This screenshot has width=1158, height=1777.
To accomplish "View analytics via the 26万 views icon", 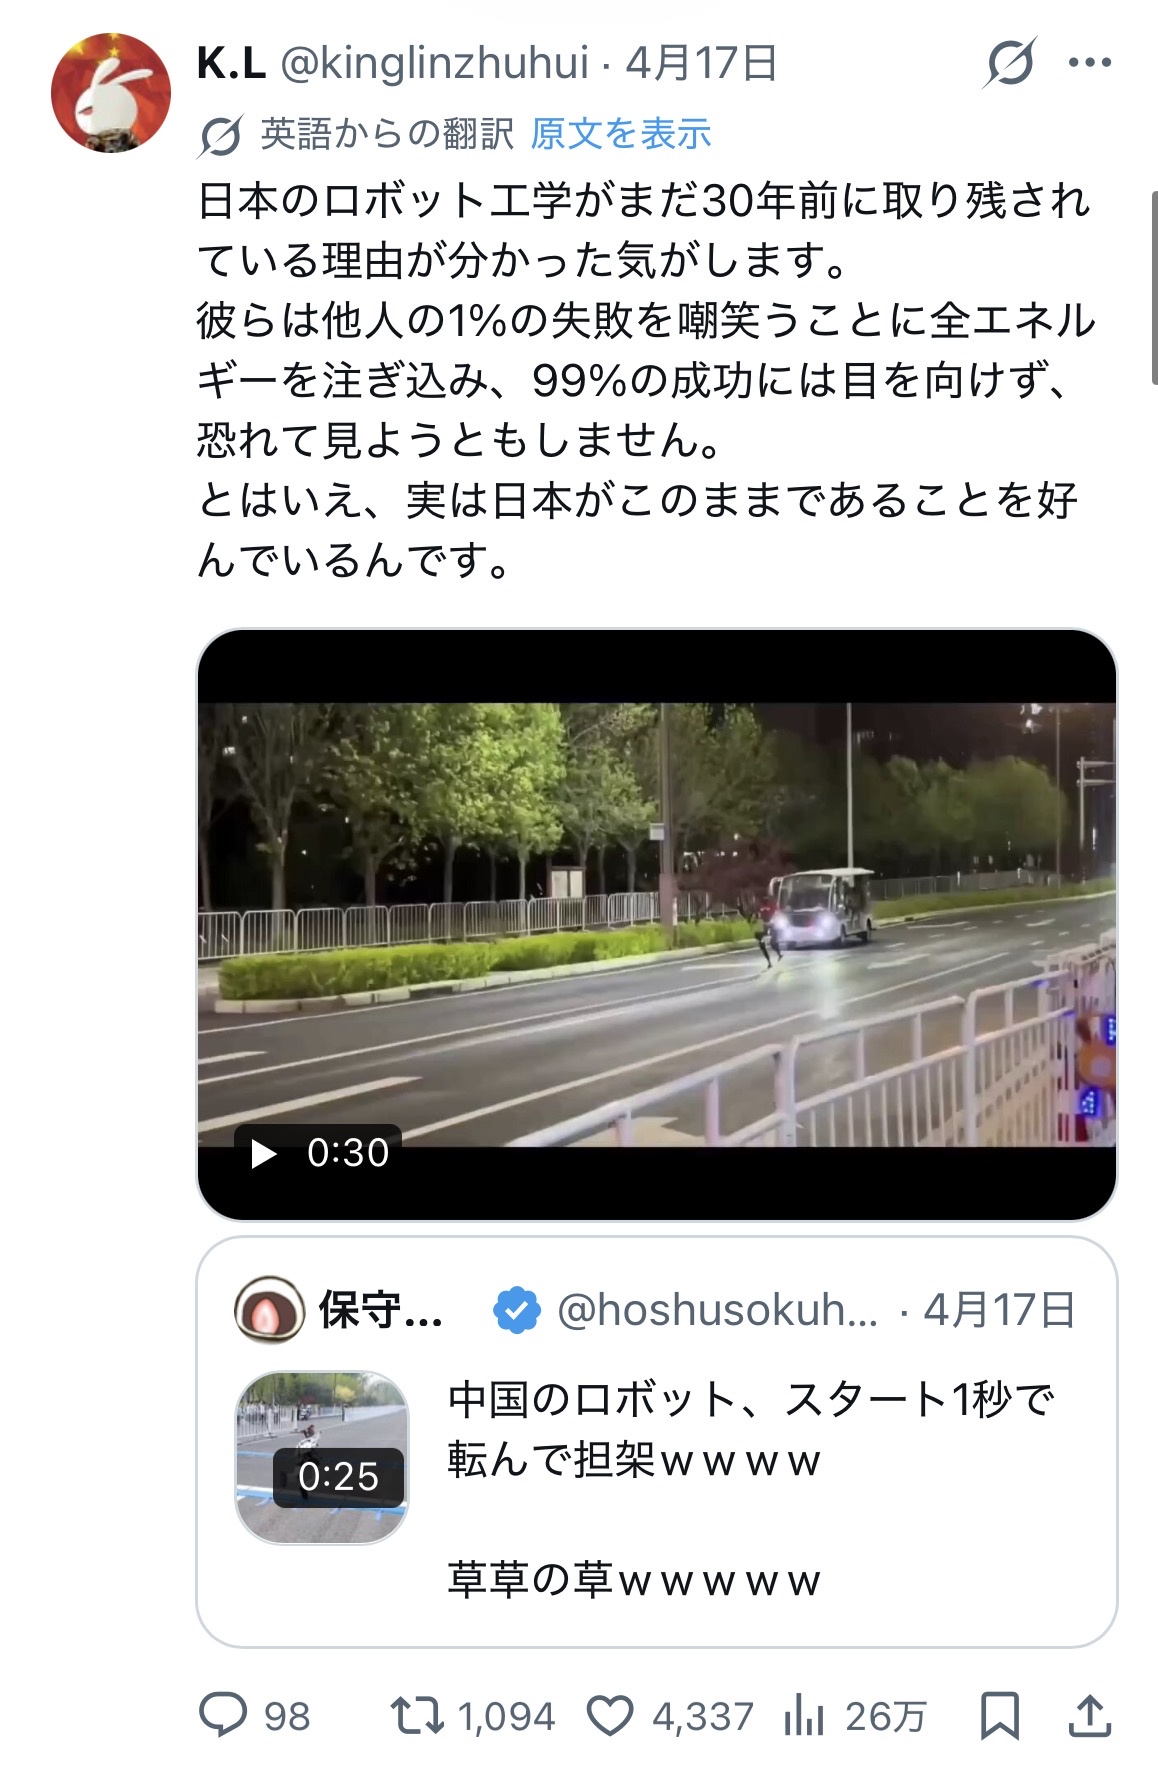I will 804,1716.
